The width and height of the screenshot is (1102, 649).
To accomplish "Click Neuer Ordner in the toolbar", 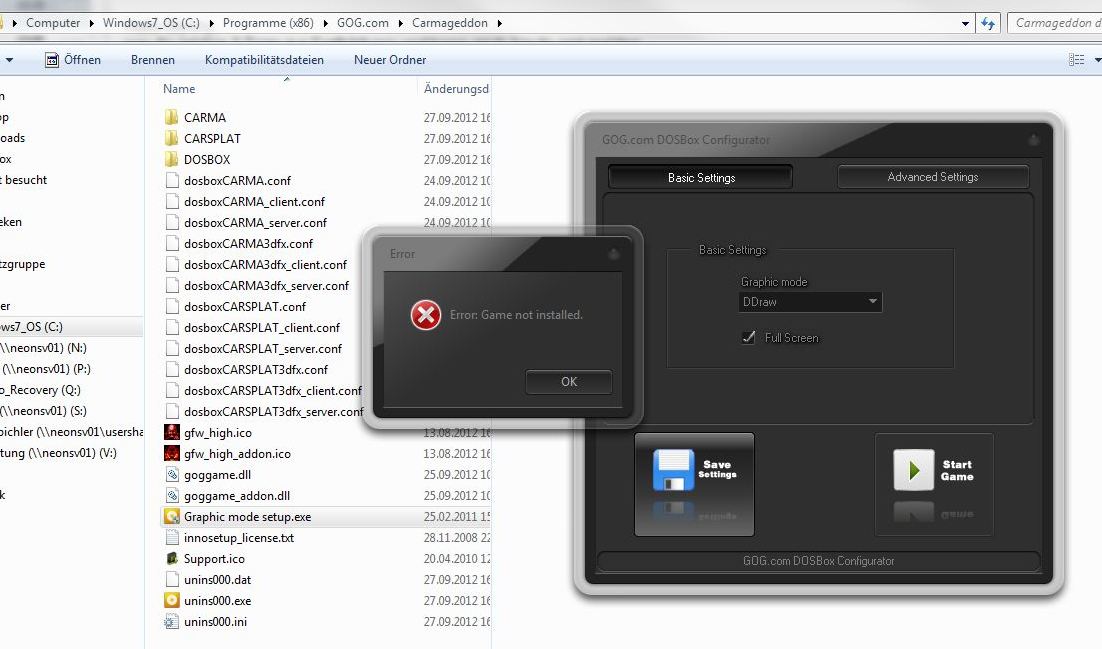I will 390,60.
